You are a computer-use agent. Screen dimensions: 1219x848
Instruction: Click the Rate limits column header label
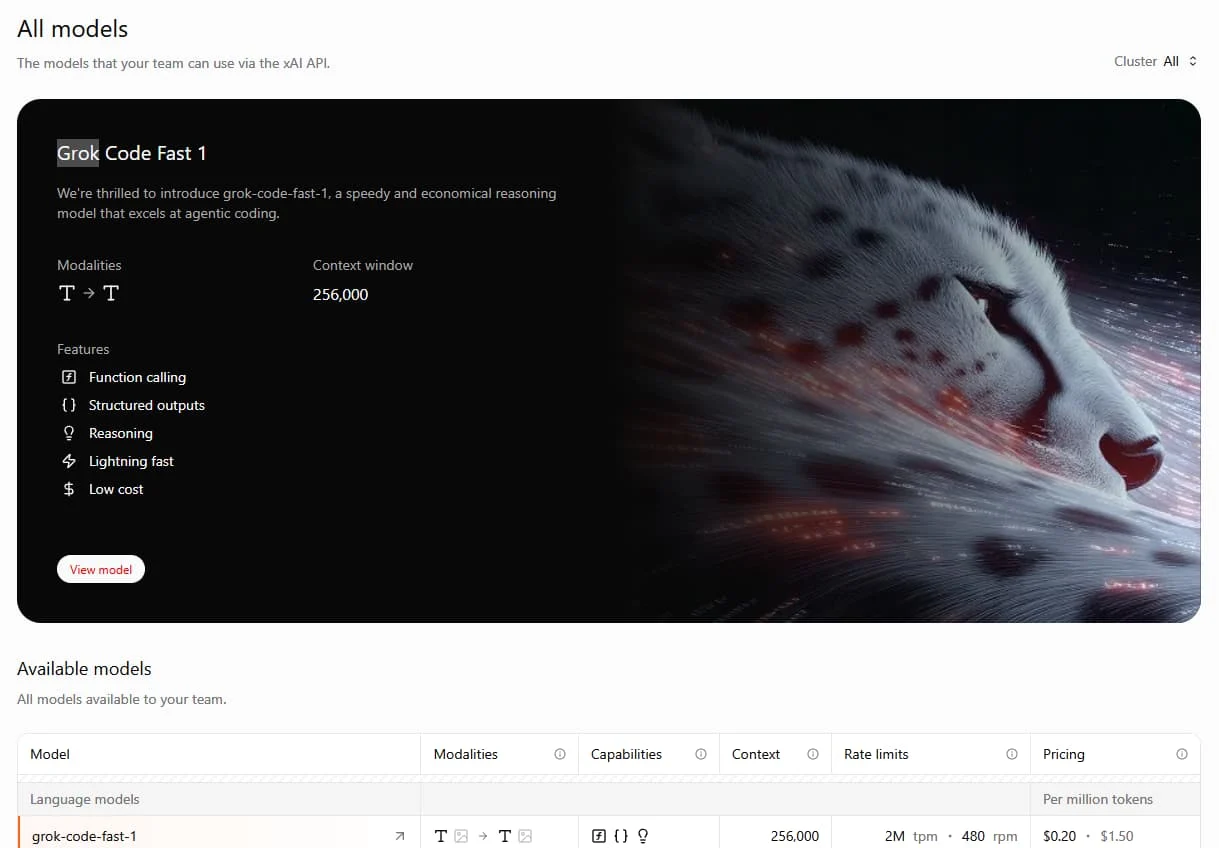point(876,754)
